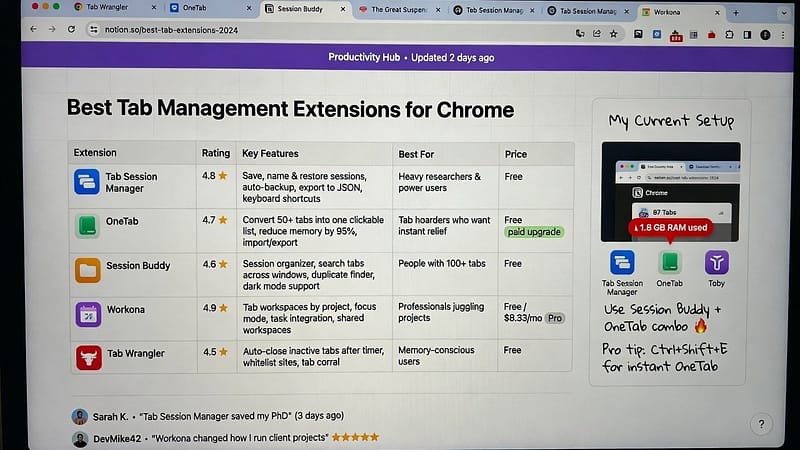Image resolution: width=800 pixels, height=450 pixels.
Task: Click the green paid upgrade tag
Action: [534, 232]
